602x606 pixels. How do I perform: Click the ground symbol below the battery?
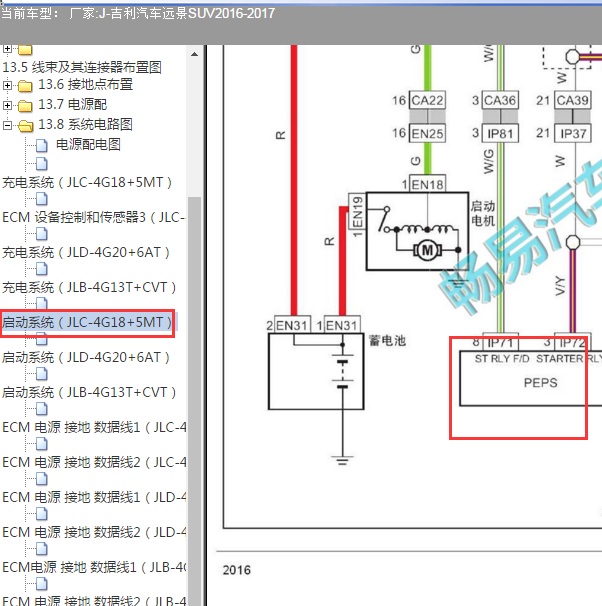coord(342,460)
